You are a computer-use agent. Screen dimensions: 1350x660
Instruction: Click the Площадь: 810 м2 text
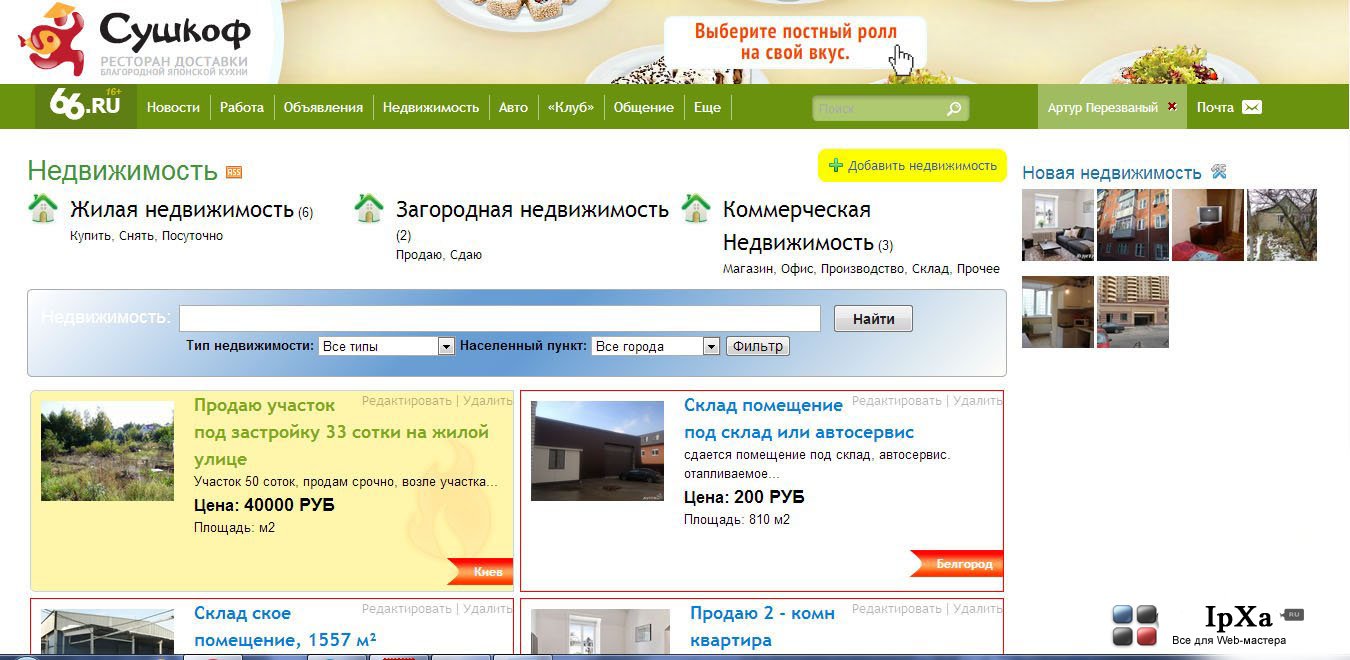737,520
